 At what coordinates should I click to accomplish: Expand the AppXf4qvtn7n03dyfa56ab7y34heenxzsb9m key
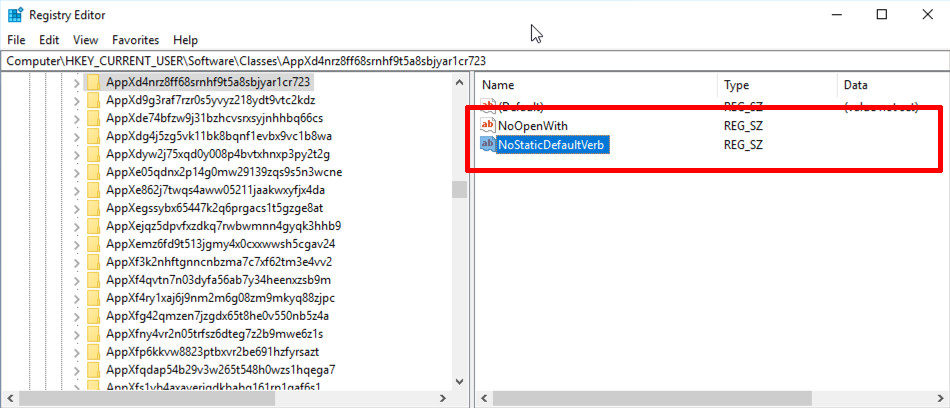pyautogui.click(x=76, y=280)
